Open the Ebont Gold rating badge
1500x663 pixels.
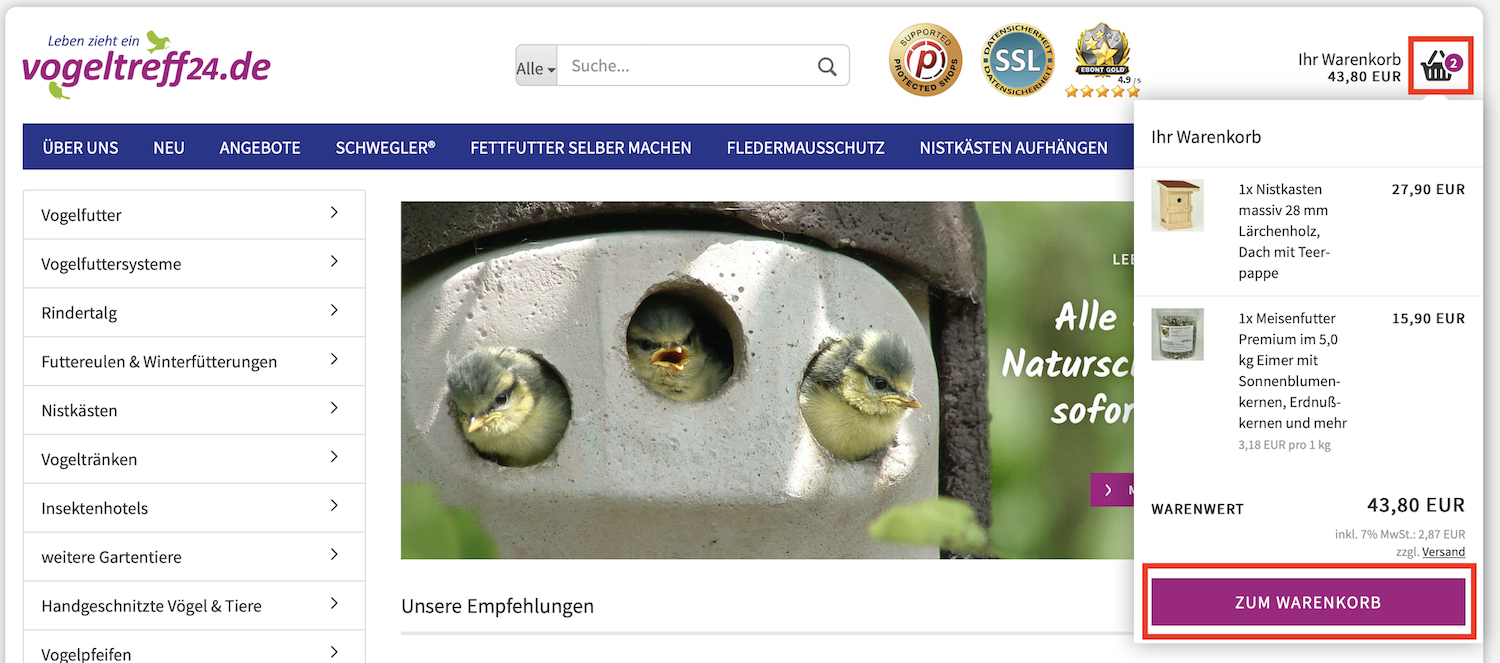coord(1102,60)
